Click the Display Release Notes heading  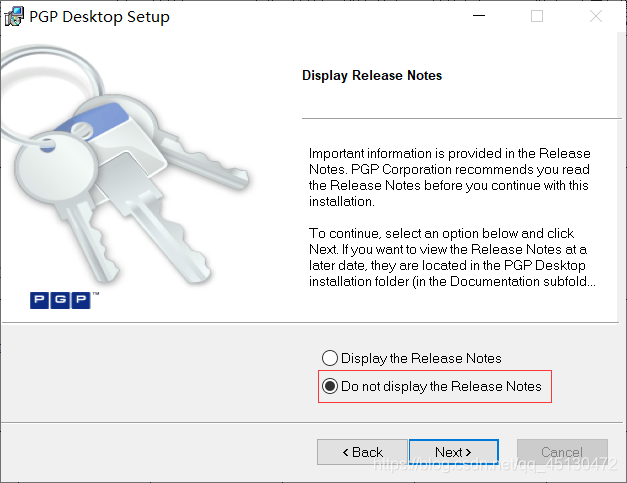click(x=372, y=76)
